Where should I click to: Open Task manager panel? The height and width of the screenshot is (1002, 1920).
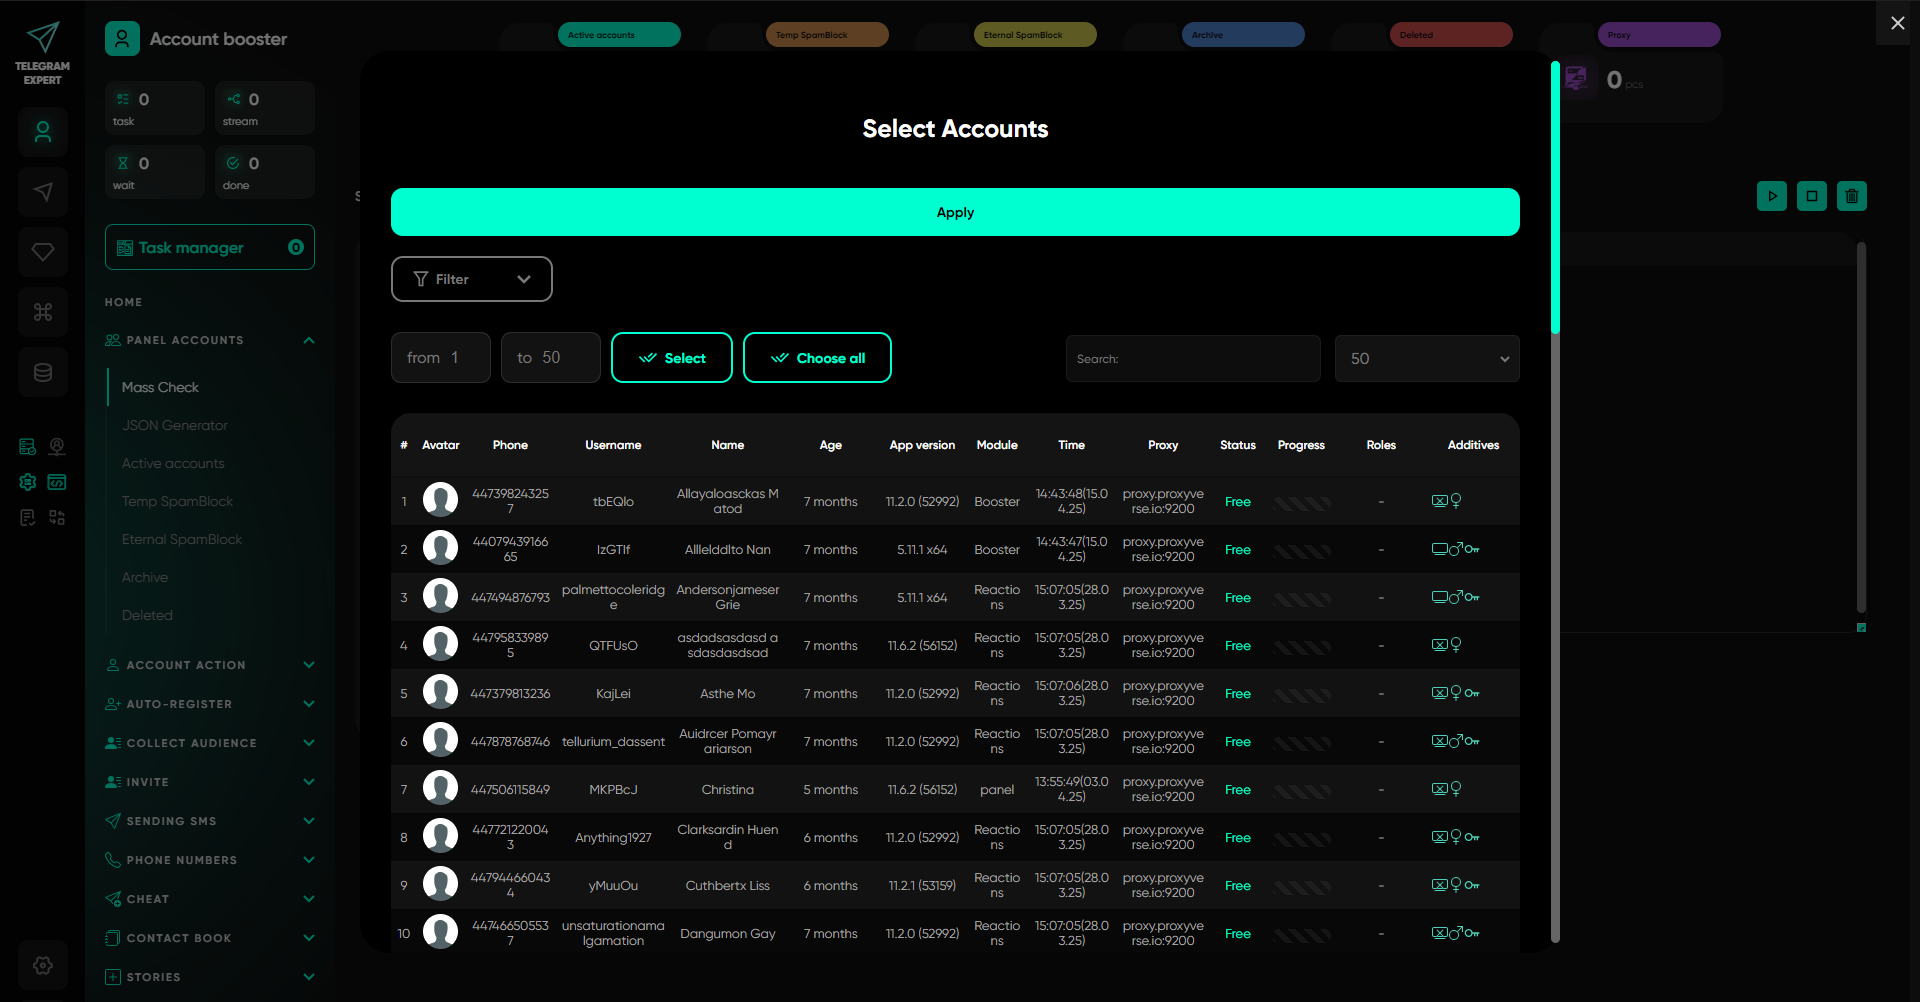click(x=209, y=247)
